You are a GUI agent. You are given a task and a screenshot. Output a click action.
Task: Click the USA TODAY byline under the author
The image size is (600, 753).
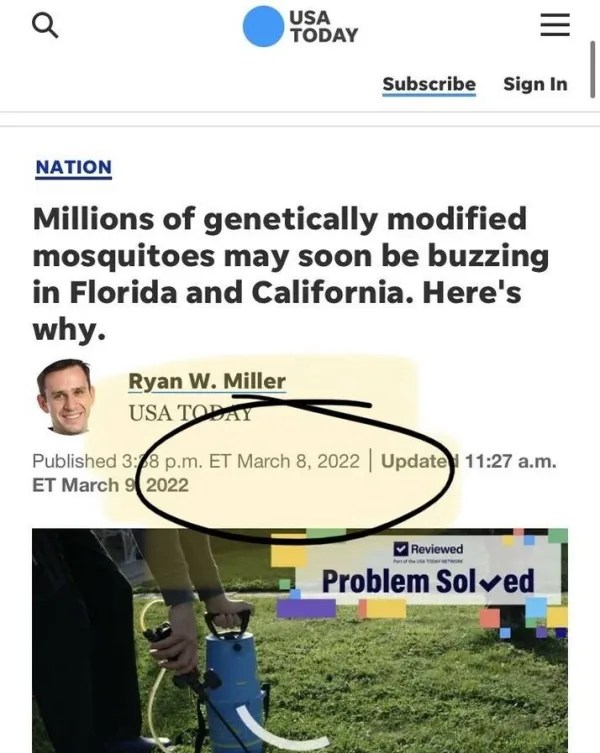[190, 411]
